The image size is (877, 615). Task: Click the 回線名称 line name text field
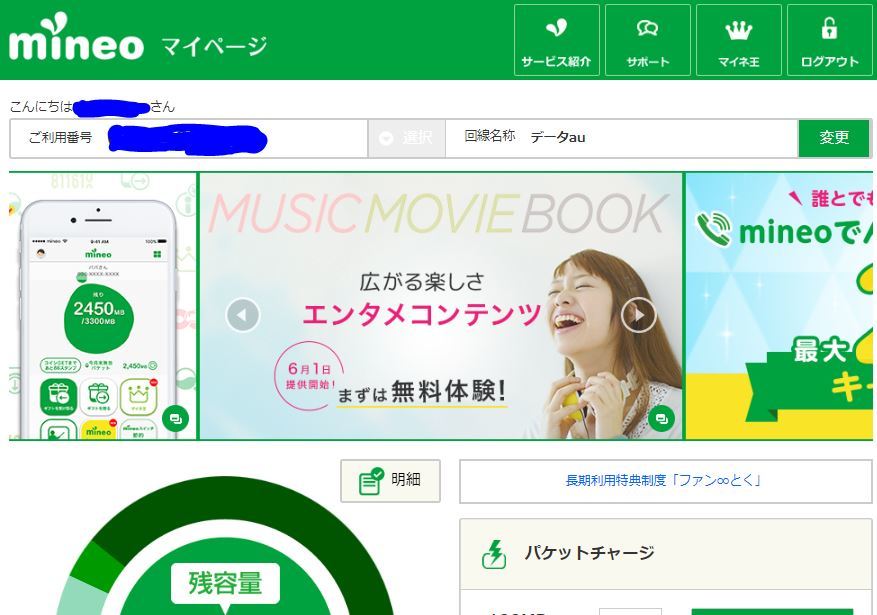click(660, 138)
